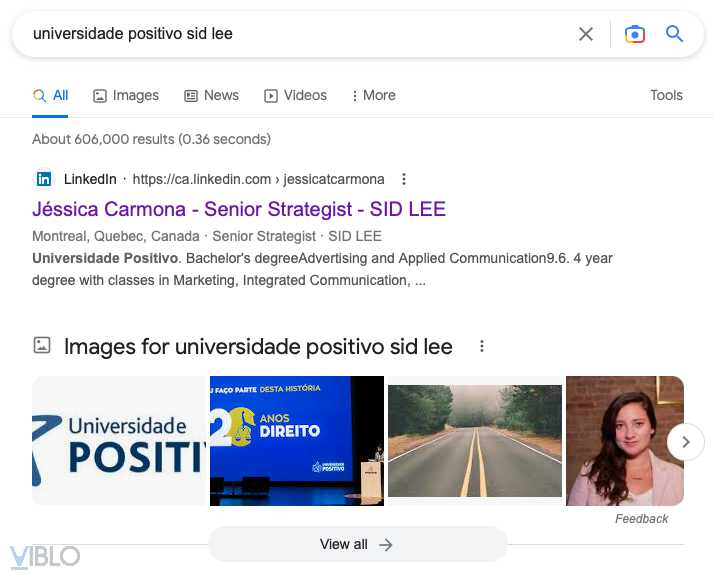Advance image carousel with the right chevron
This screenshot has height=580, width=714.
coord(686,442)
